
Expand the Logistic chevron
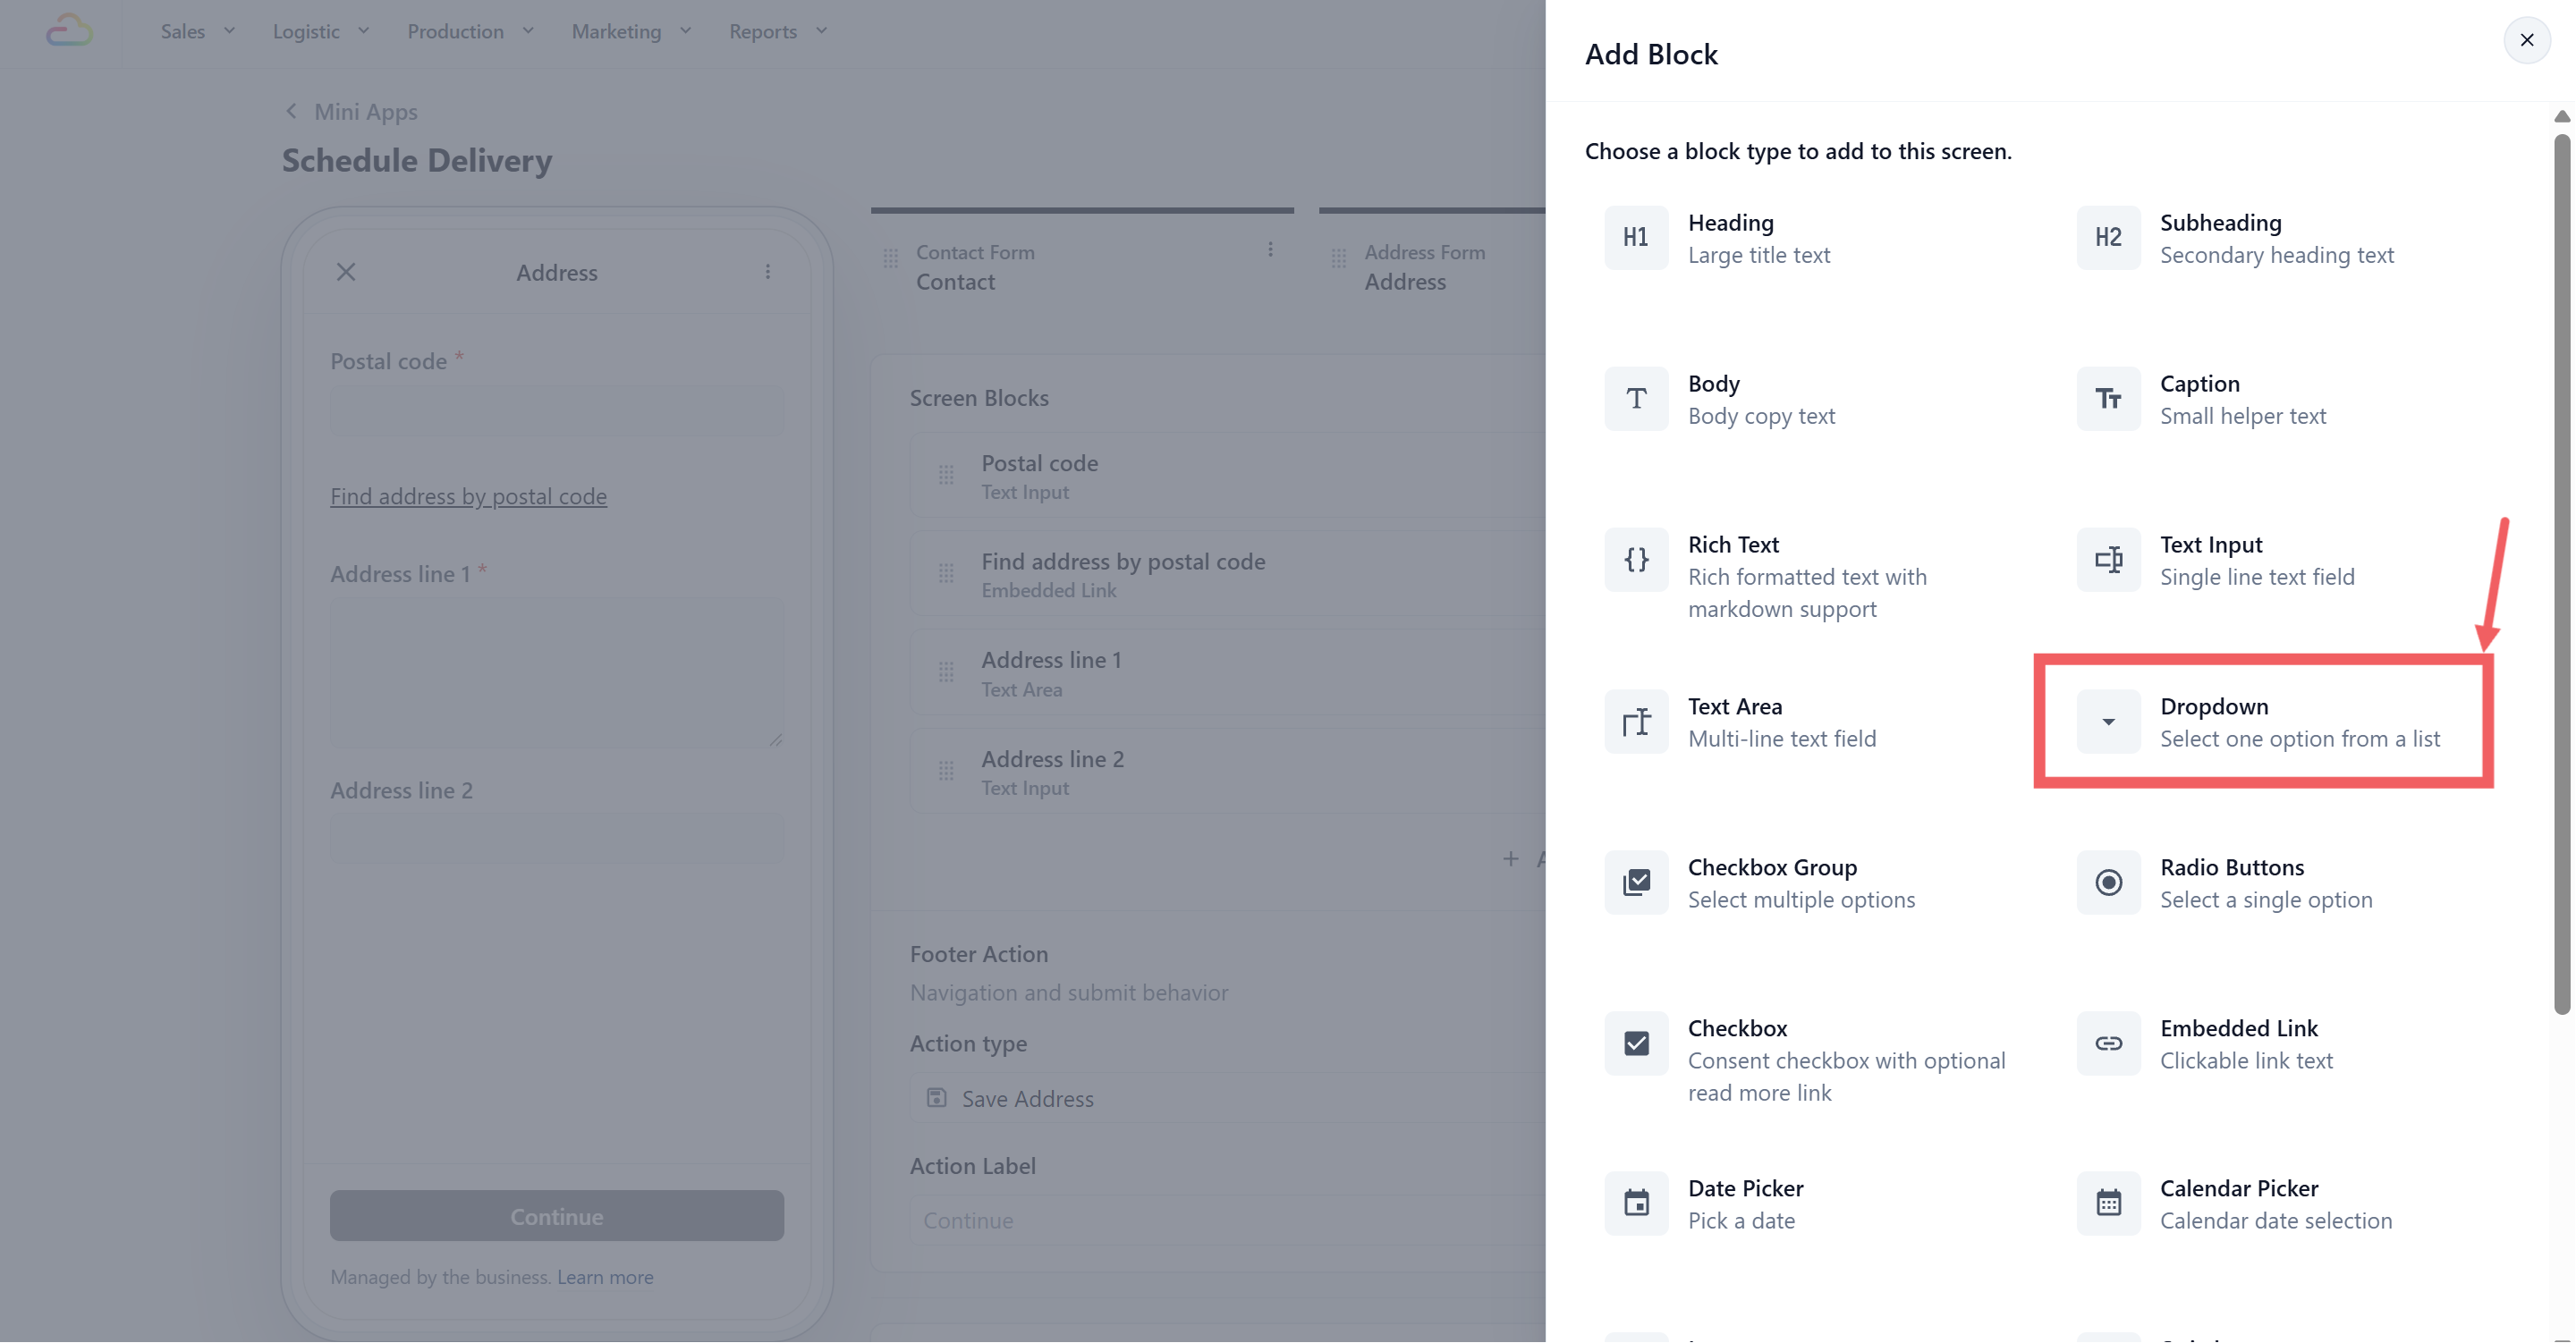(x=363, y=31)
